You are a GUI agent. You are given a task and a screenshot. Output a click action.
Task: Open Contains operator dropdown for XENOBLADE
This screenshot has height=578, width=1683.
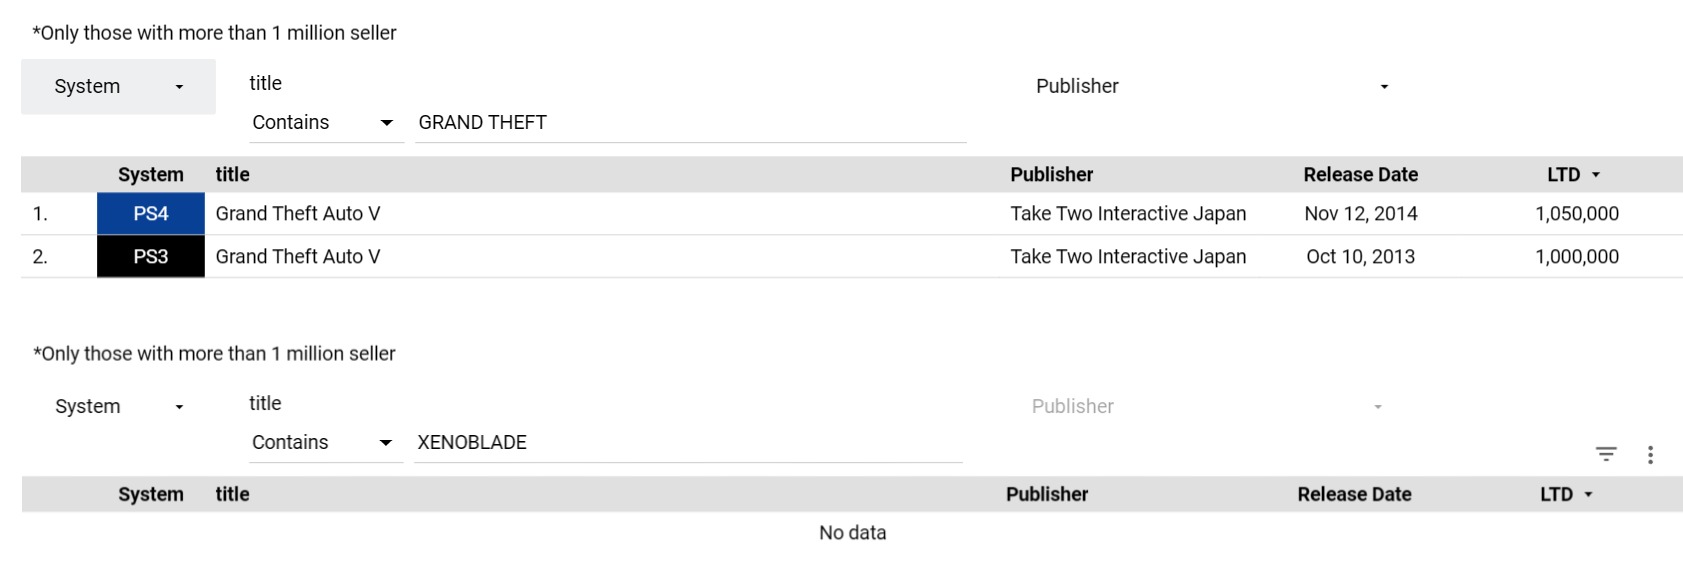[326, 443]
